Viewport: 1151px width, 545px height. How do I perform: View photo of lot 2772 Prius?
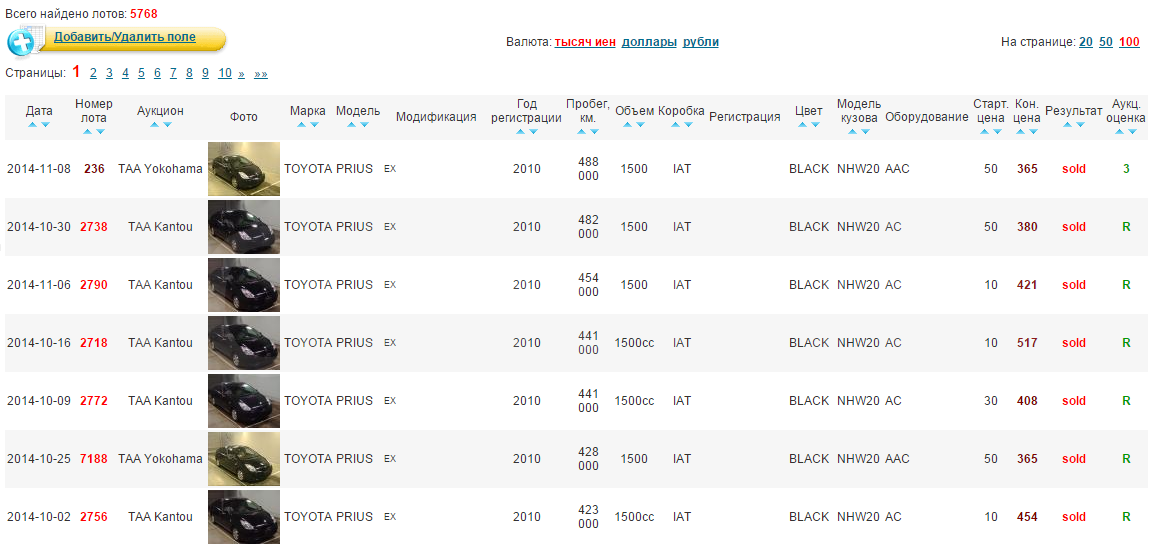point(244,401)
